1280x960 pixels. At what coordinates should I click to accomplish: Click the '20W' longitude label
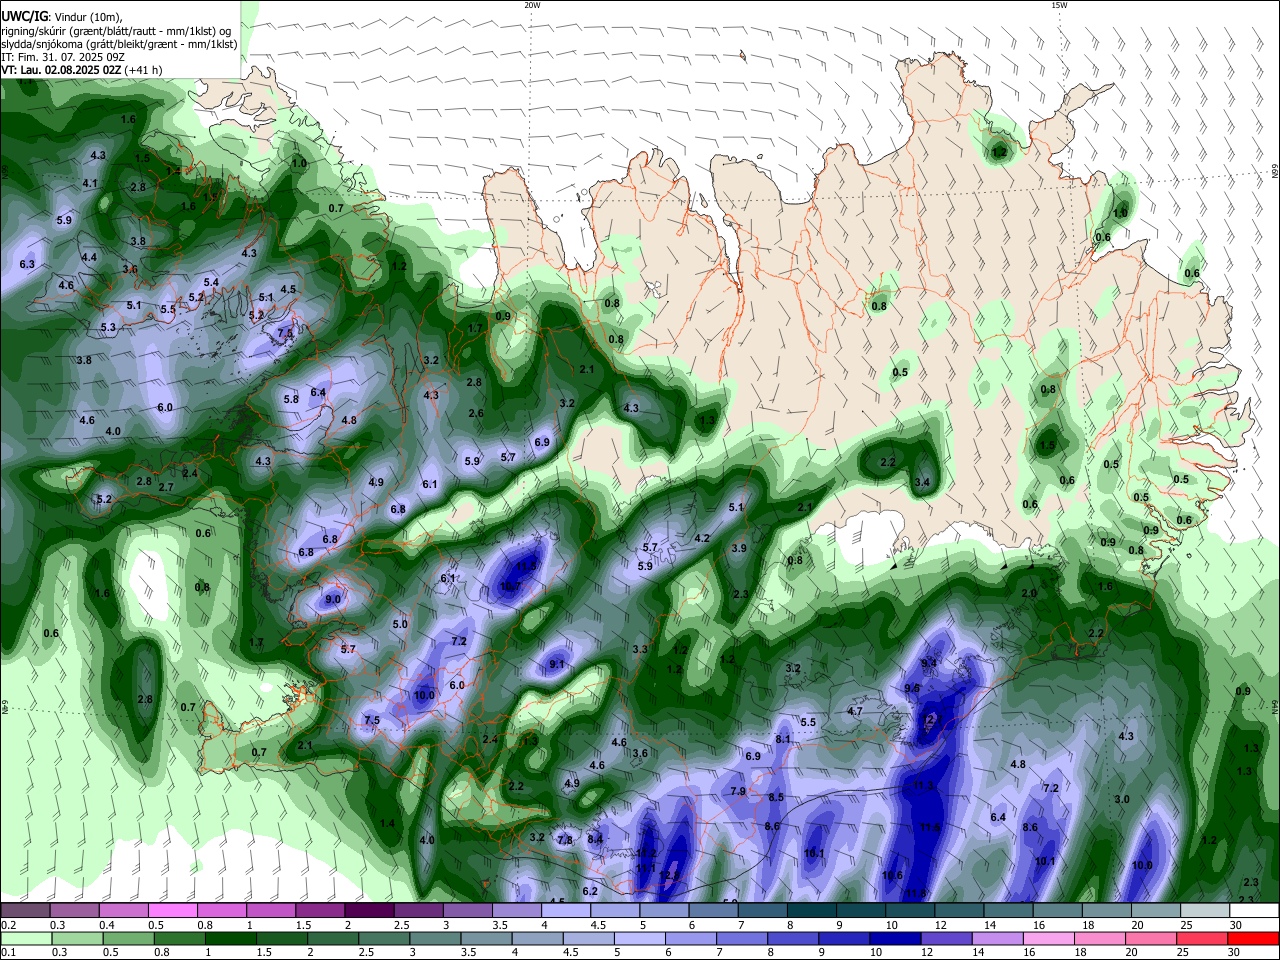(x=532, y=5)
